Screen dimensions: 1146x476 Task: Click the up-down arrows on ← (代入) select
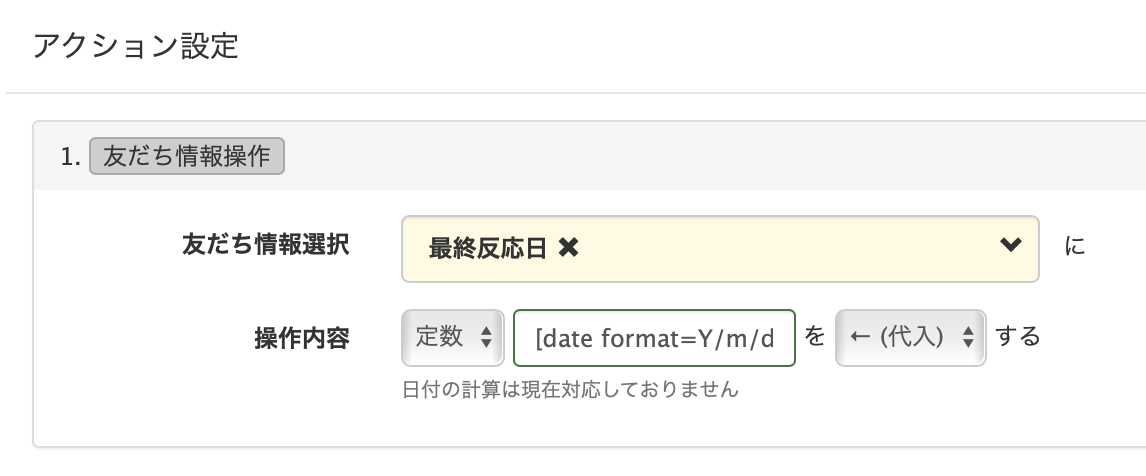point(967,338)
